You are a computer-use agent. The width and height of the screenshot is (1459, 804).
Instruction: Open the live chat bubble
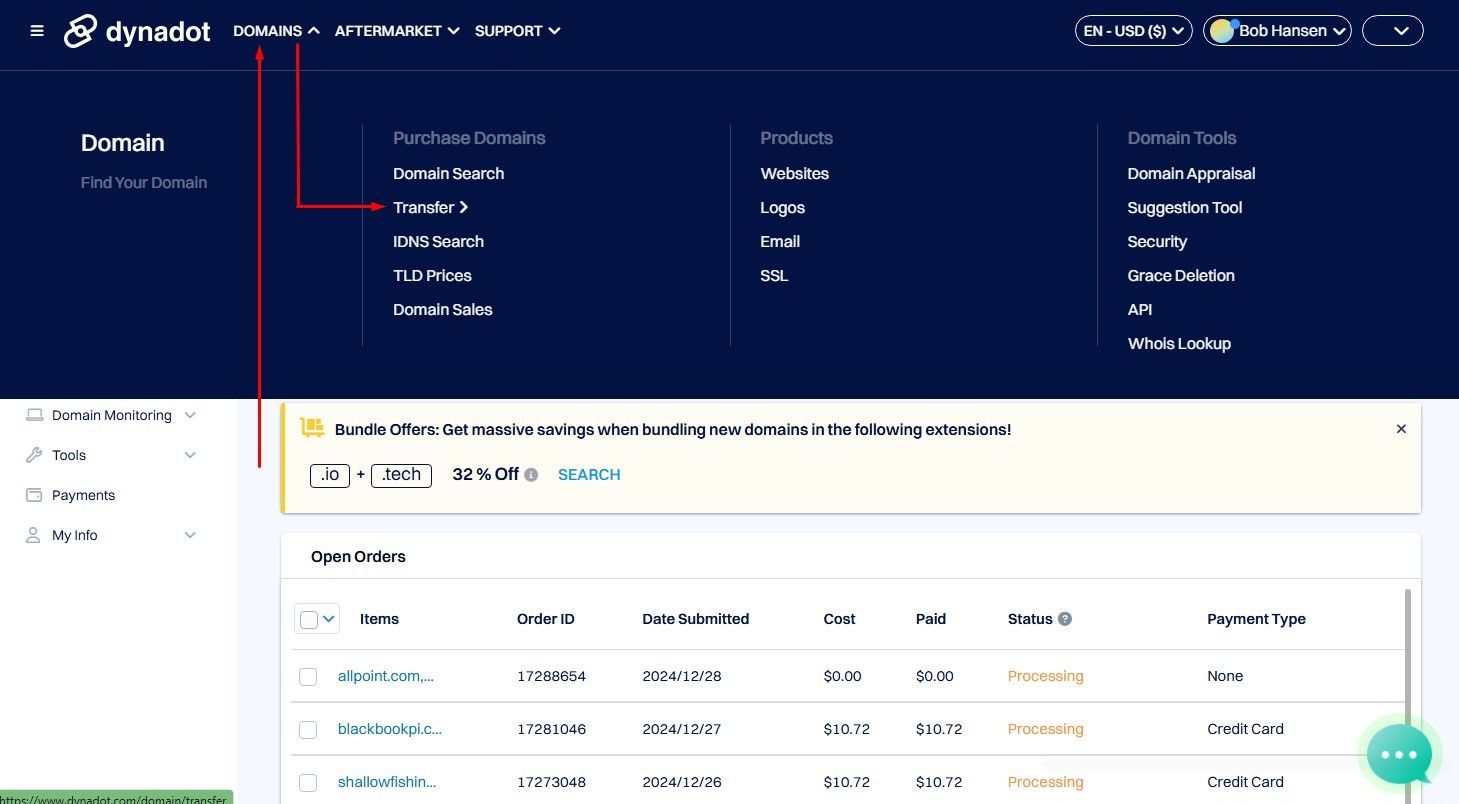pyautogui.click(x=1399, y=754)
